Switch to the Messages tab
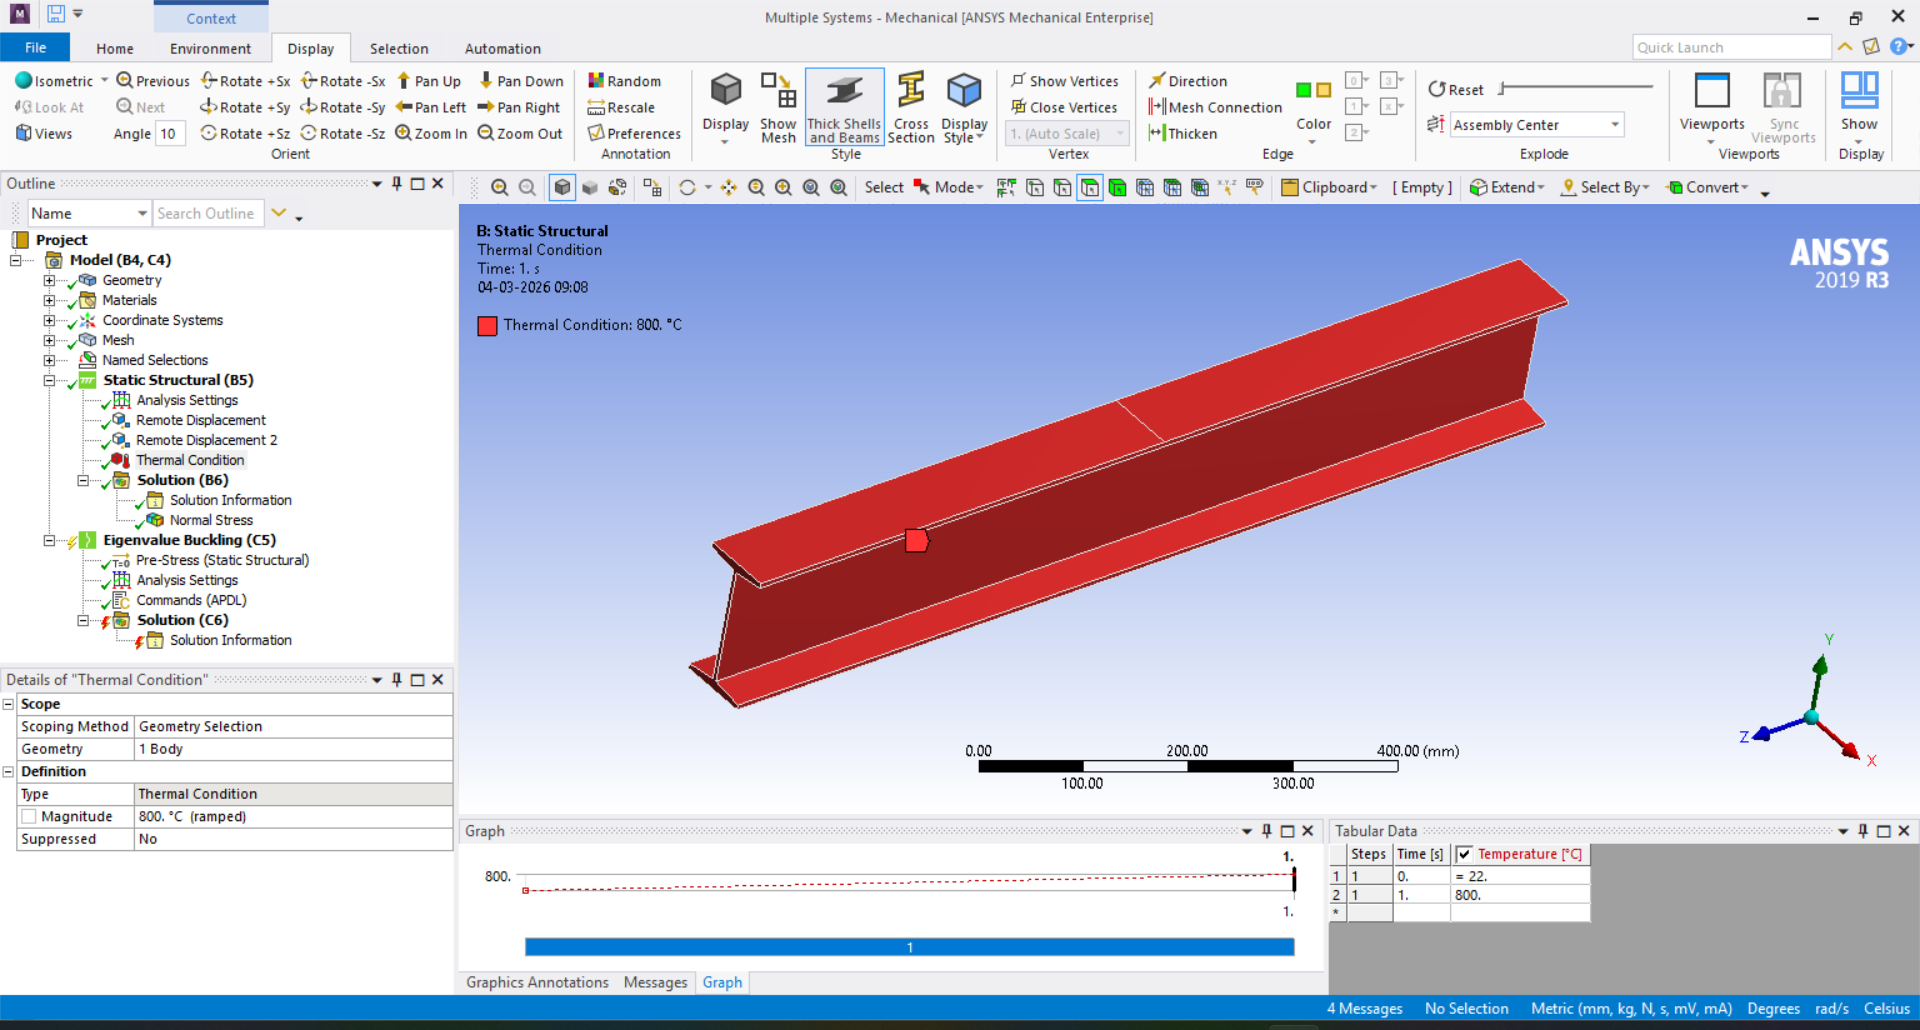 (x=655, y=983)
